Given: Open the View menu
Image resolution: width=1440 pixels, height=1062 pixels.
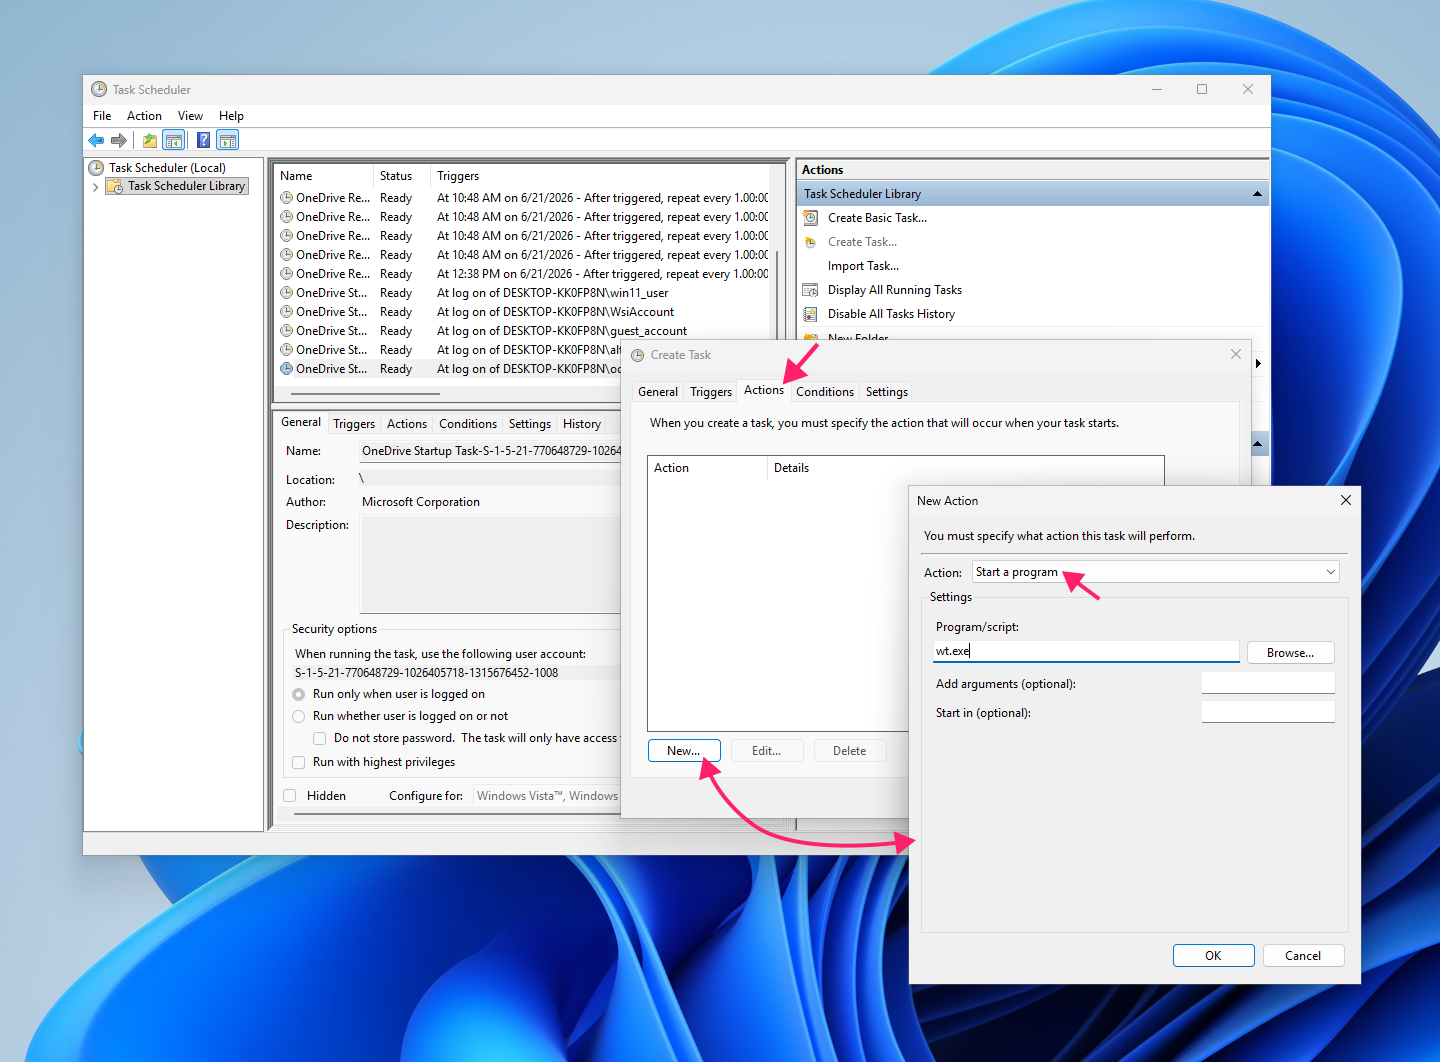Looking at the screenshot, I should [190, 116].
